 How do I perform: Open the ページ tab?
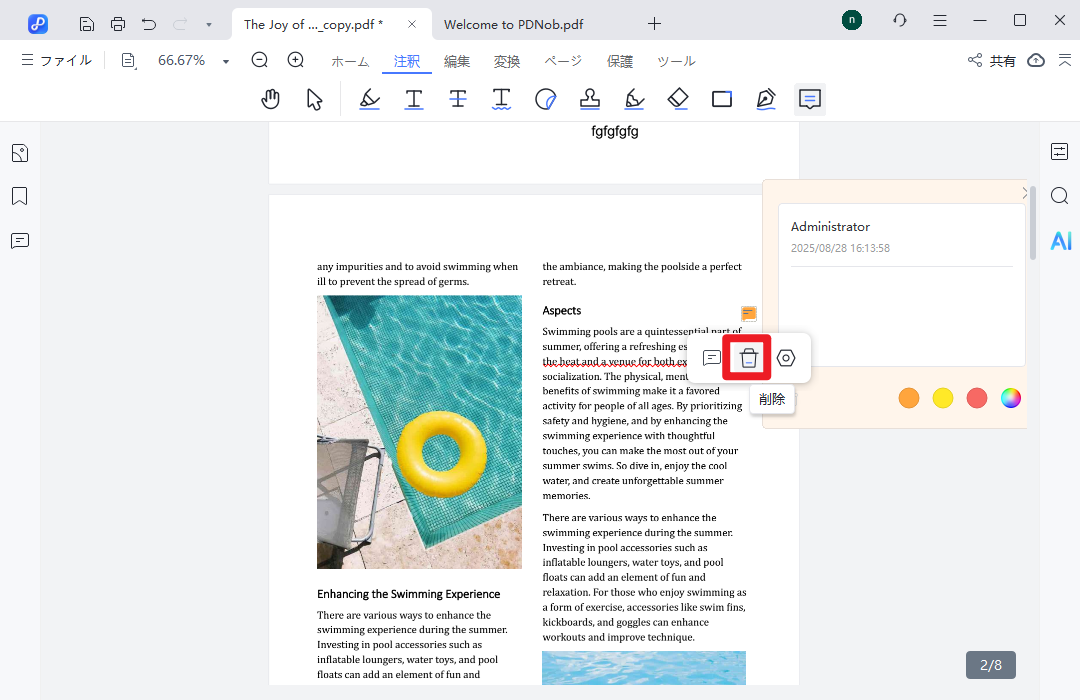coord(563,61)
